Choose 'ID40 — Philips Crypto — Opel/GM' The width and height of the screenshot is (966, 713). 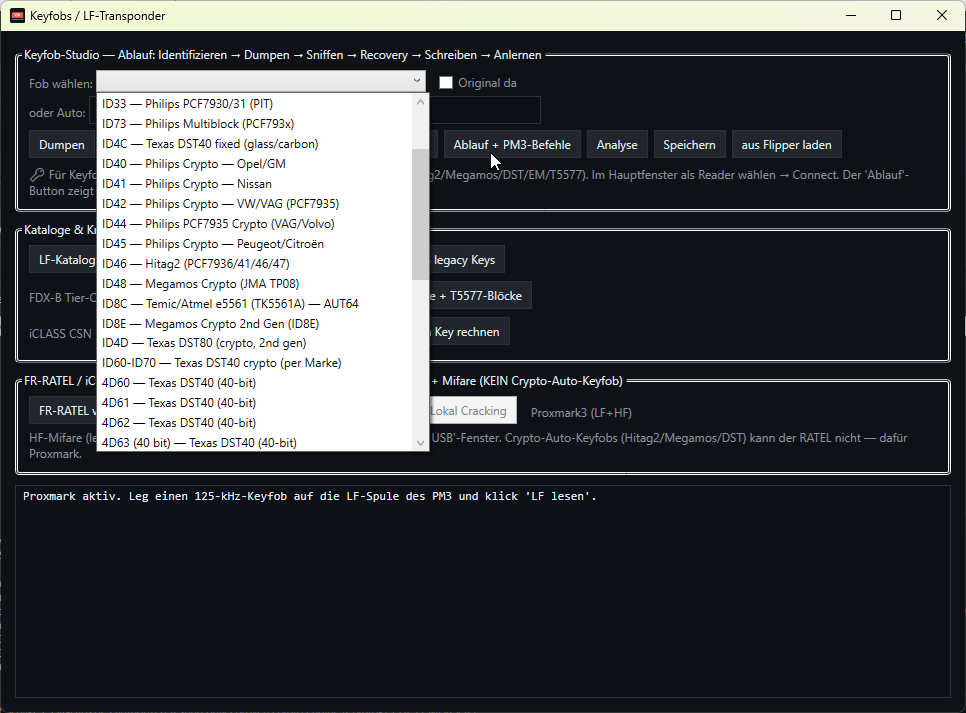[254, 164]
